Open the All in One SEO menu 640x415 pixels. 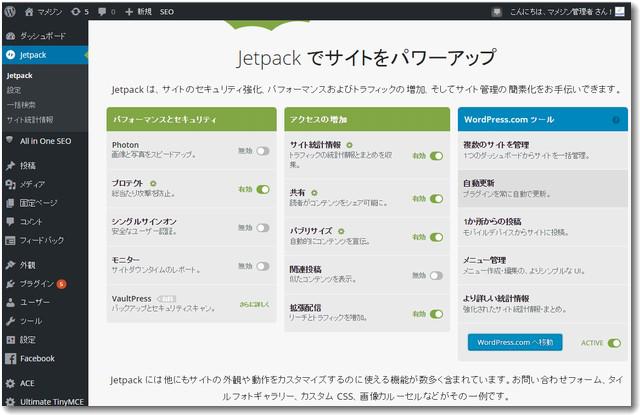[x=45, y=141]
